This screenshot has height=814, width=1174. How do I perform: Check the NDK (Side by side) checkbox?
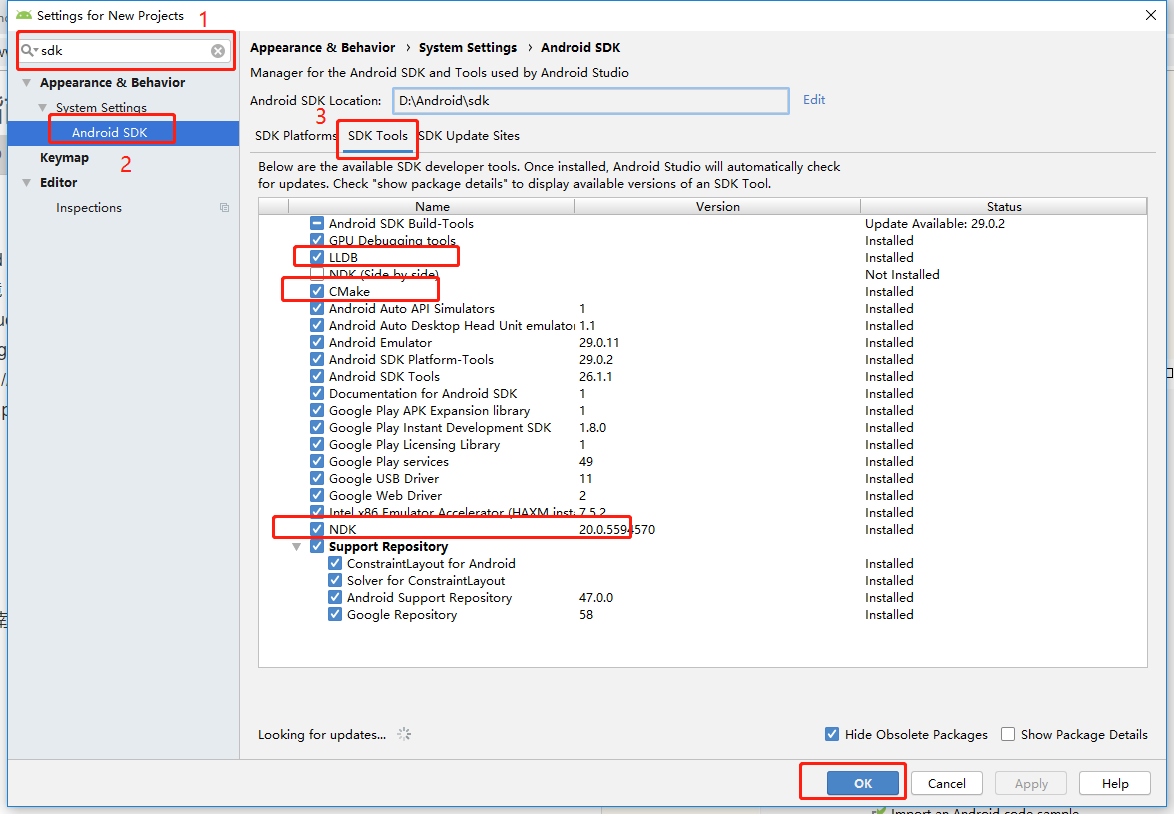pos(317,274)
